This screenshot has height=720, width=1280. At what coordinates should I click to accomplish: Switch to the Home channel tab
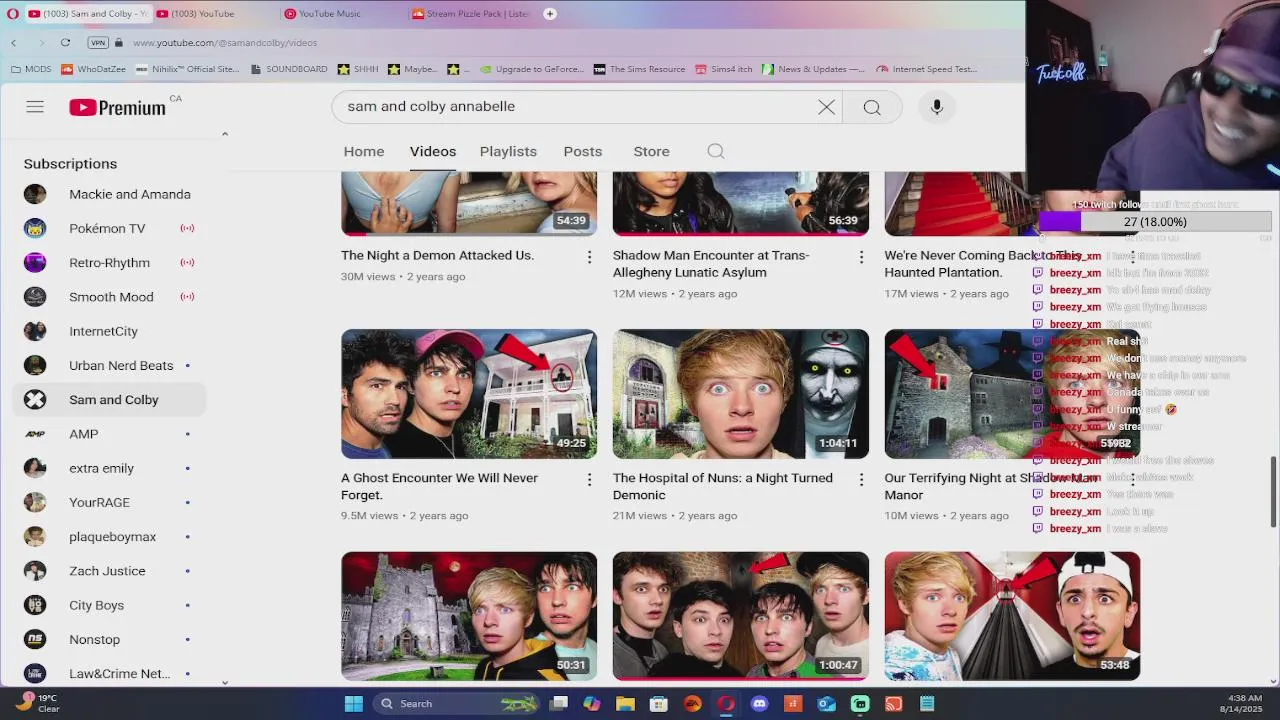(364, 151)
